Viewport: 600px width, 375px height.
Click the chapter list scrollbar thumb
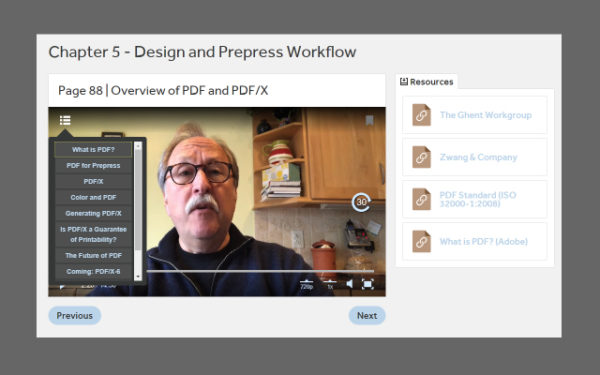click(x=138, y=201)
